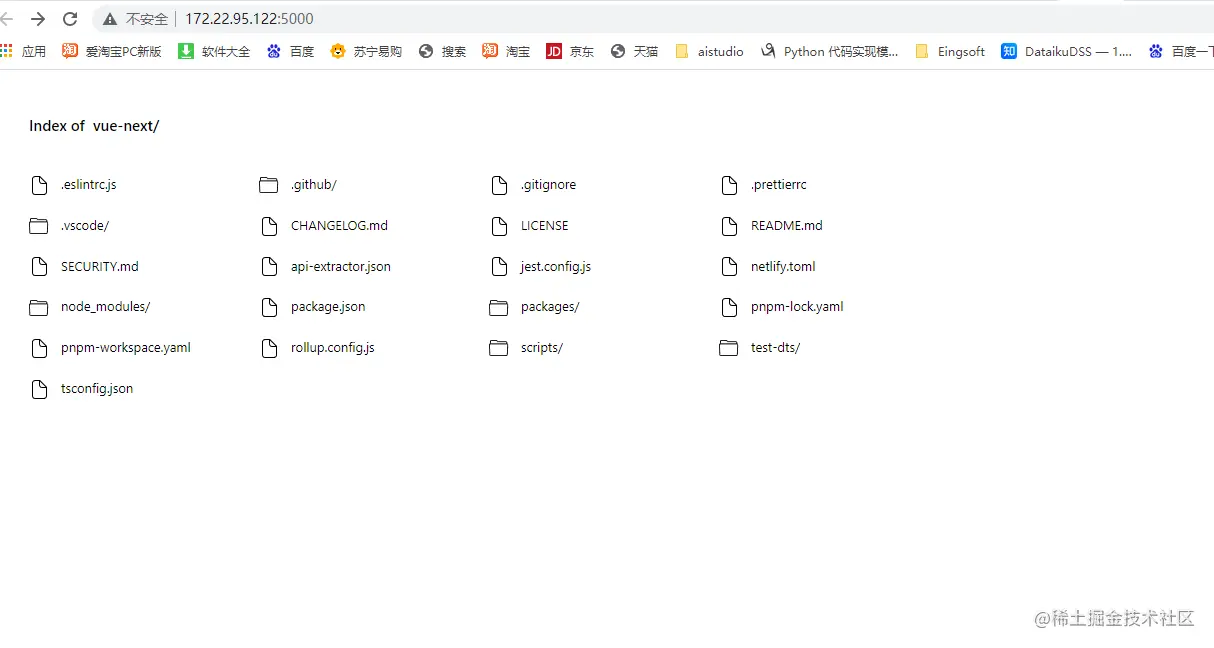Open the .gitignore file link

point(548,185)
